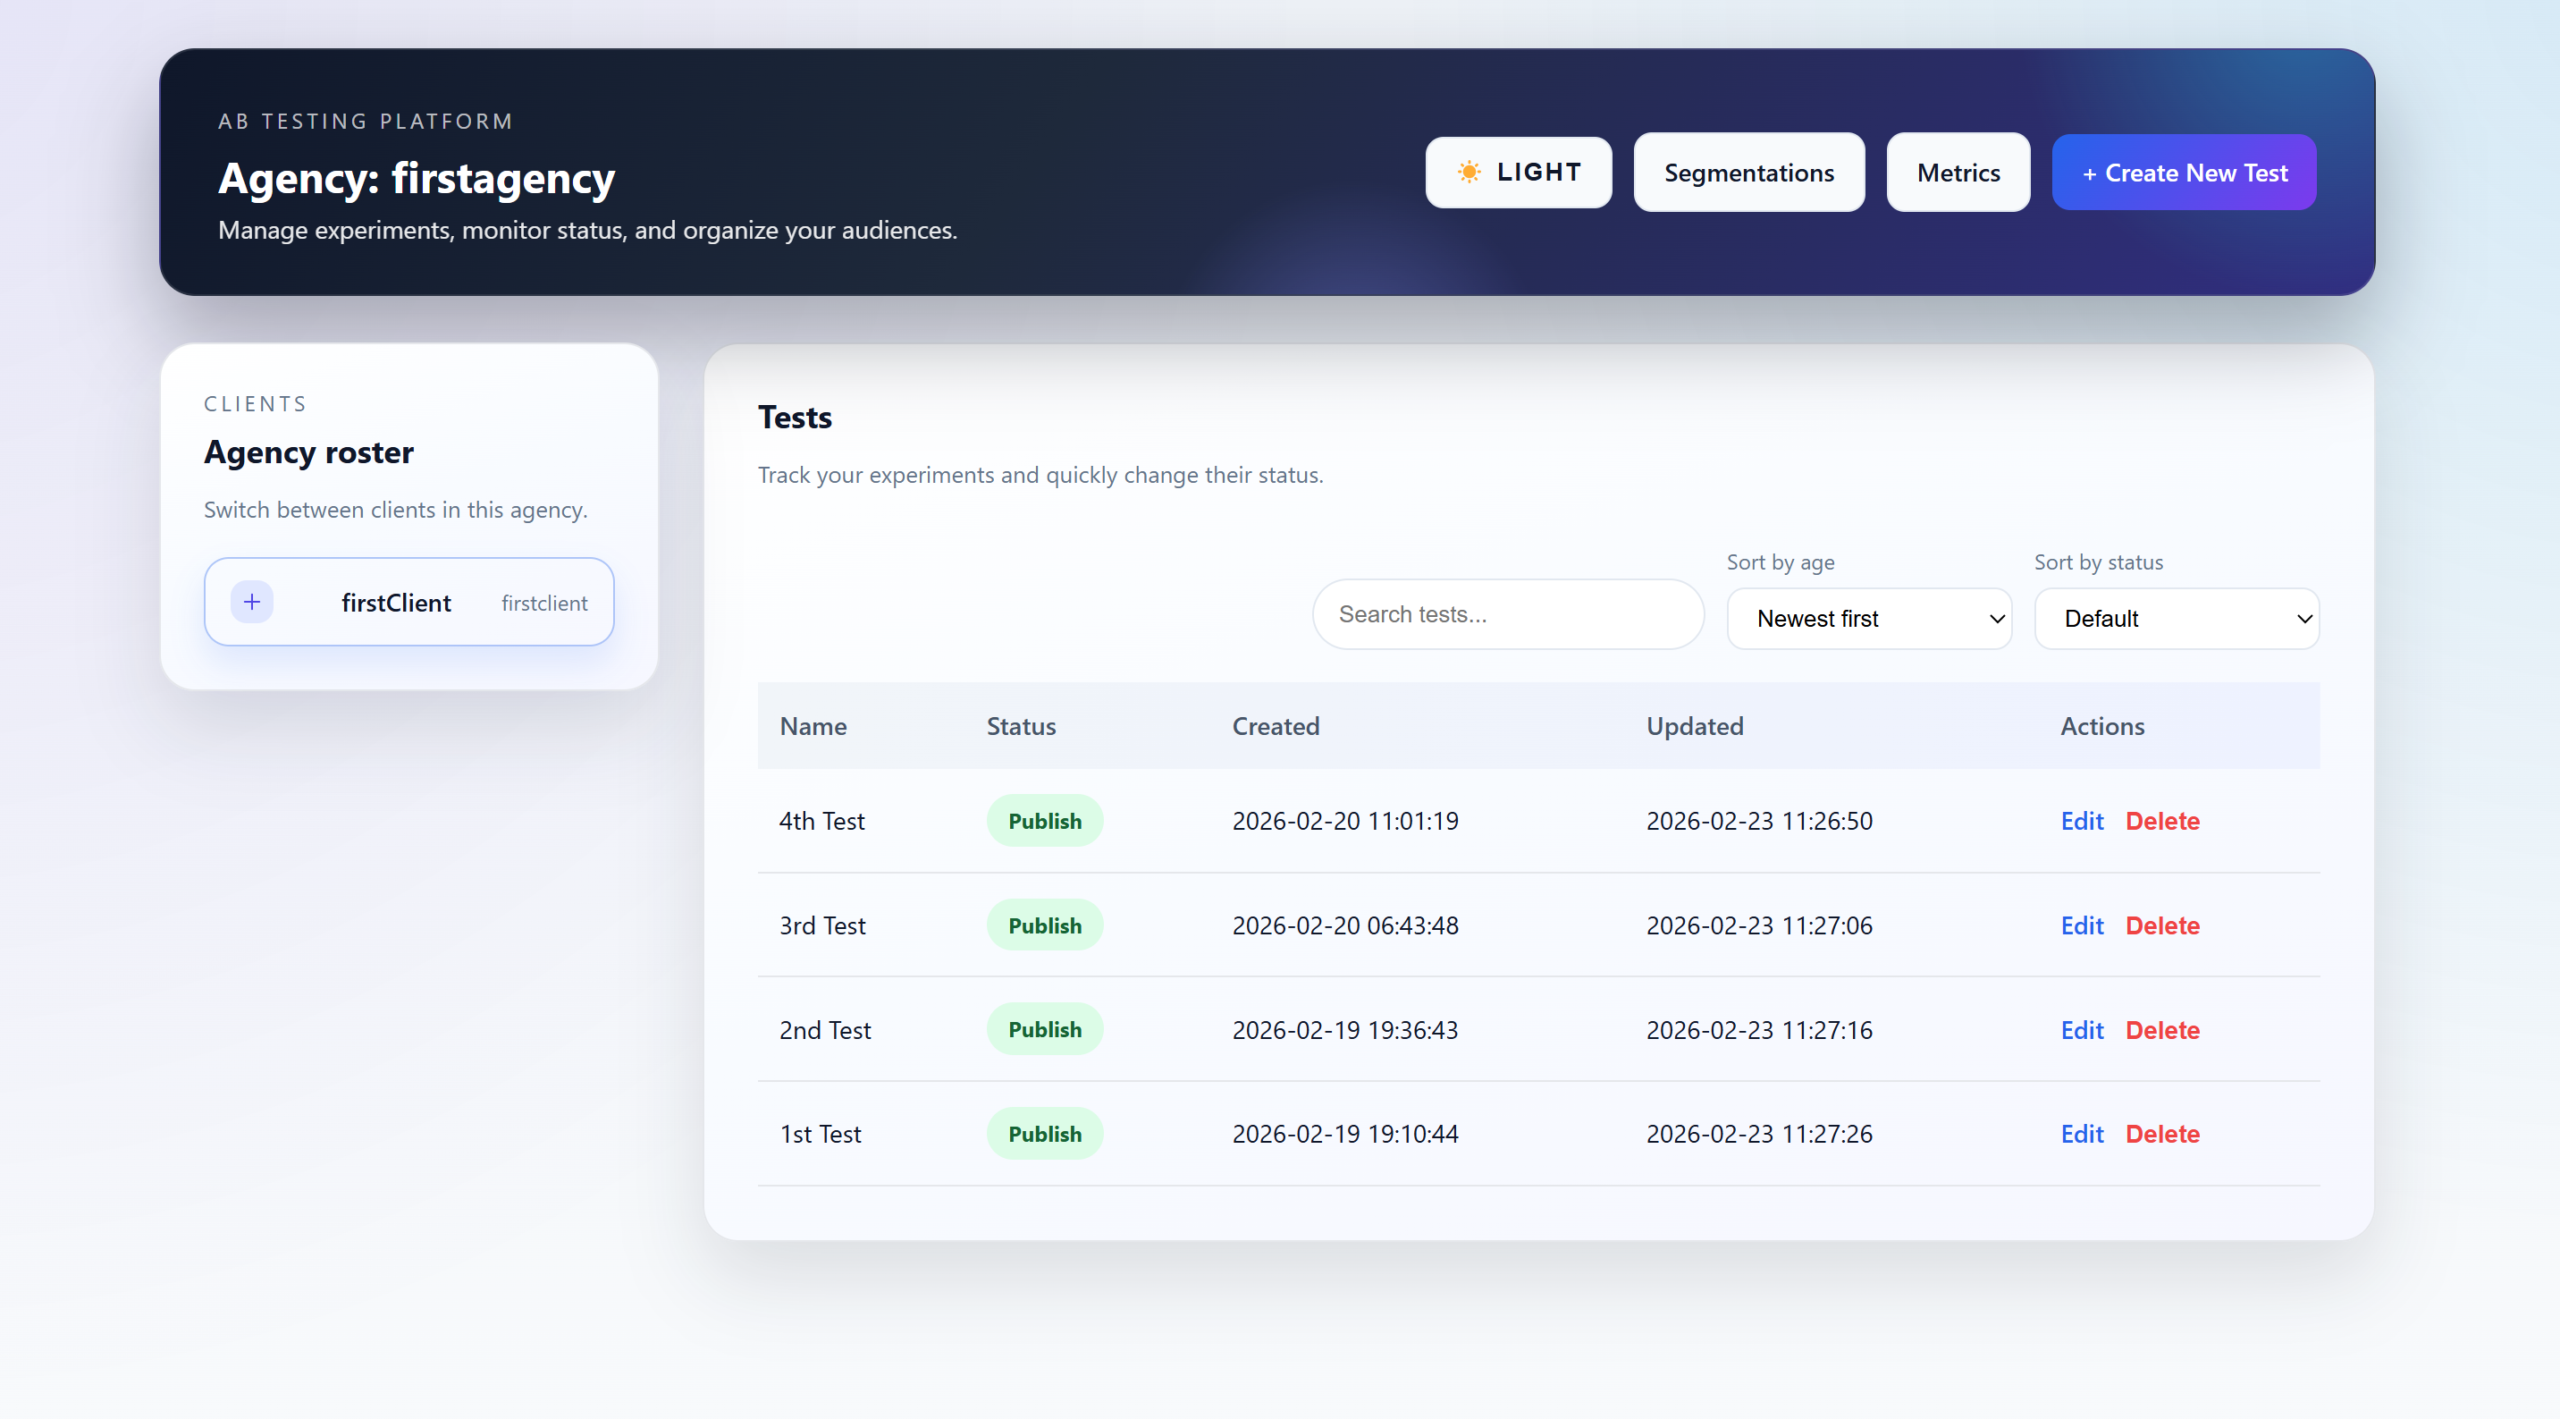The image size is (2560, 1419).
Task: Edit the 3rd Test
Action: click(x=2082, y=926)
